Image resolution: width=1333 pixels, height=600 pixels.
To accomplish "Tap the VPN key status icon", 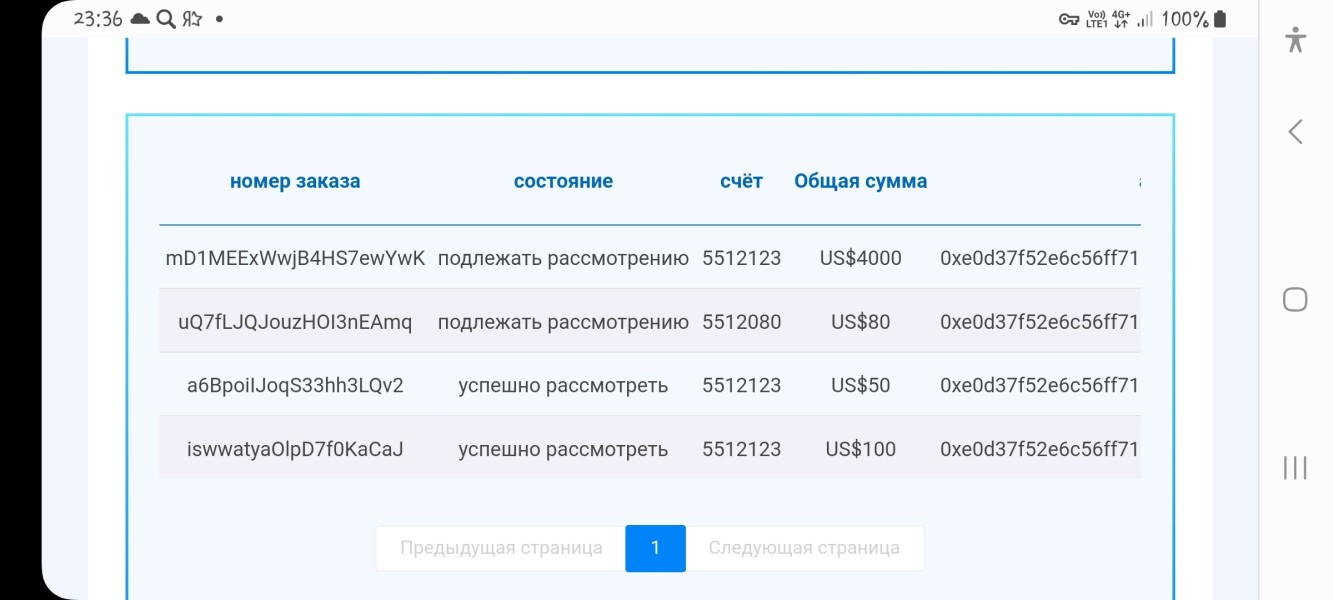I will click(x=1069, y=19).
